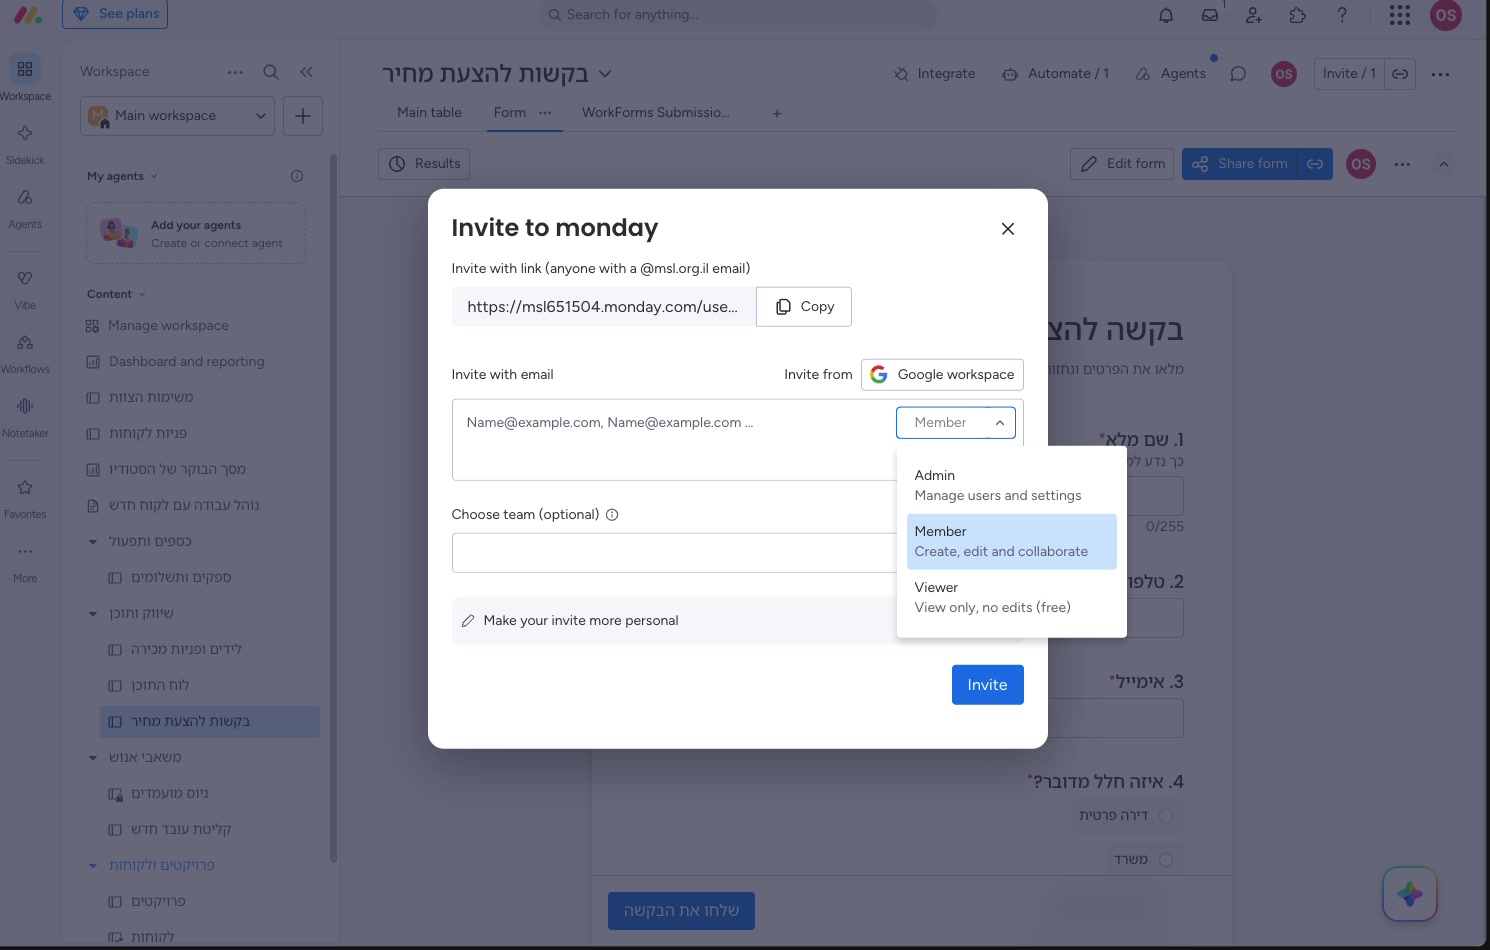
Task: Open Agents in the left rail
Action: 25,208
